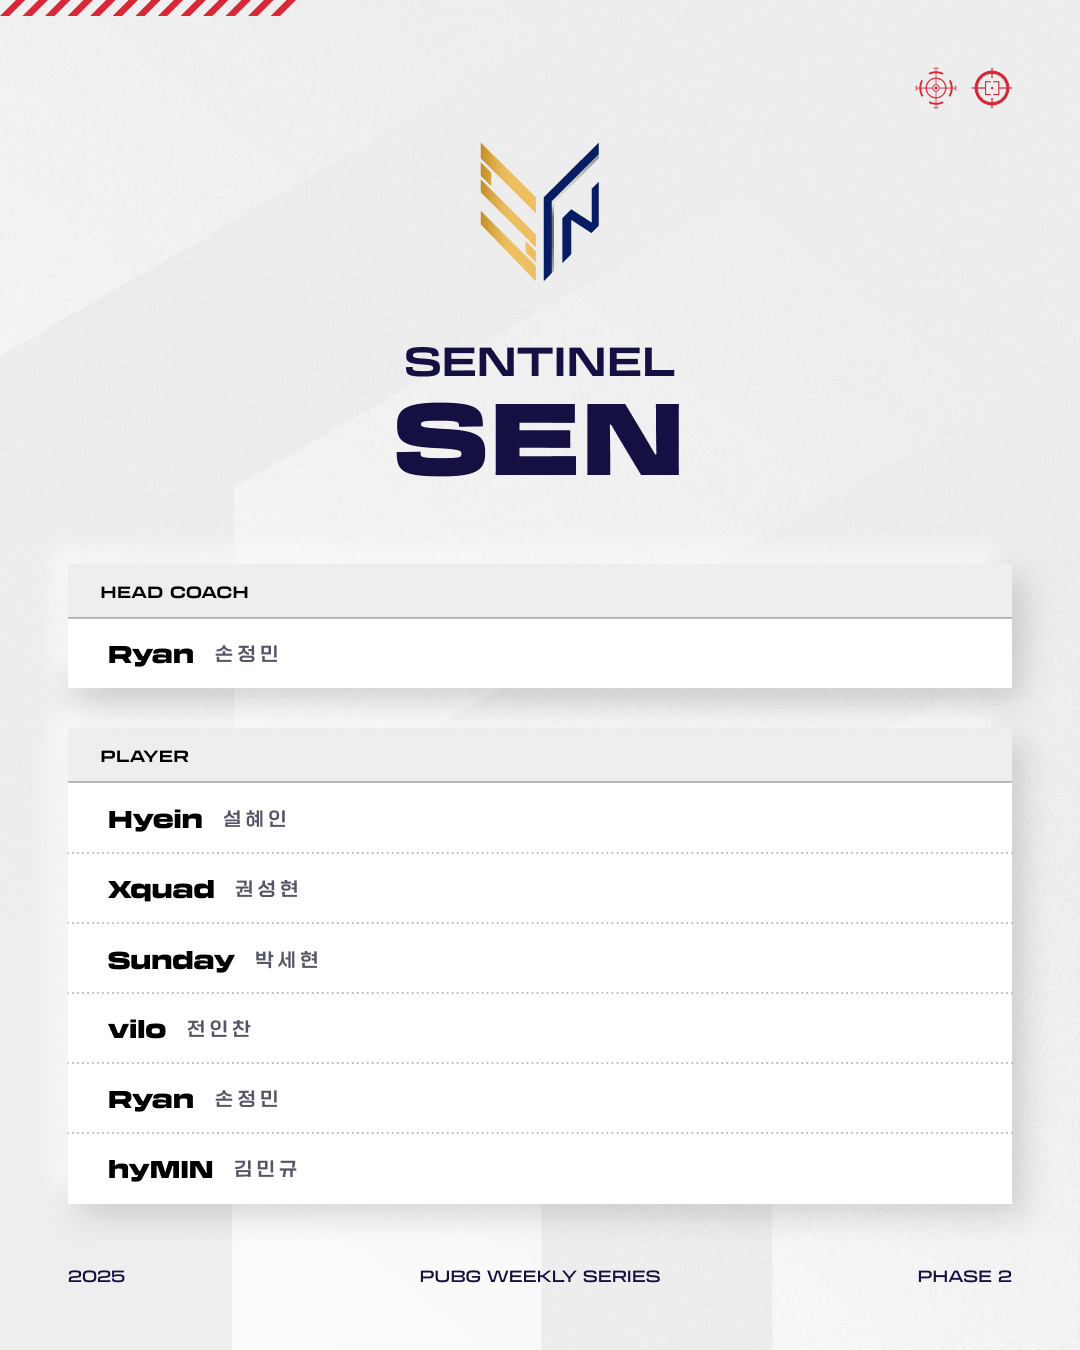Click the PUBG WEEKLY SERIES footer text
The height and width of the screenshot is (1350, 1080).
540,1276
